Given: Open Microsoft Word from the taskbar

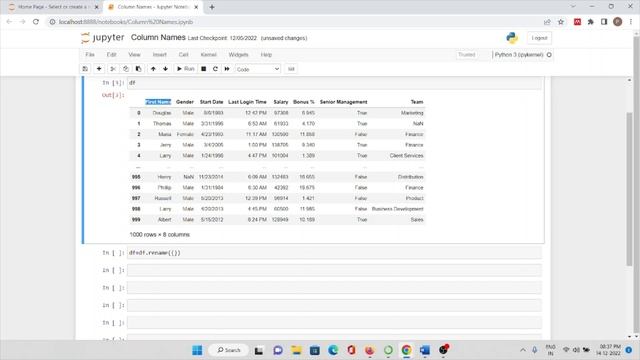Looking at the screenshot, I should point(424,350).
